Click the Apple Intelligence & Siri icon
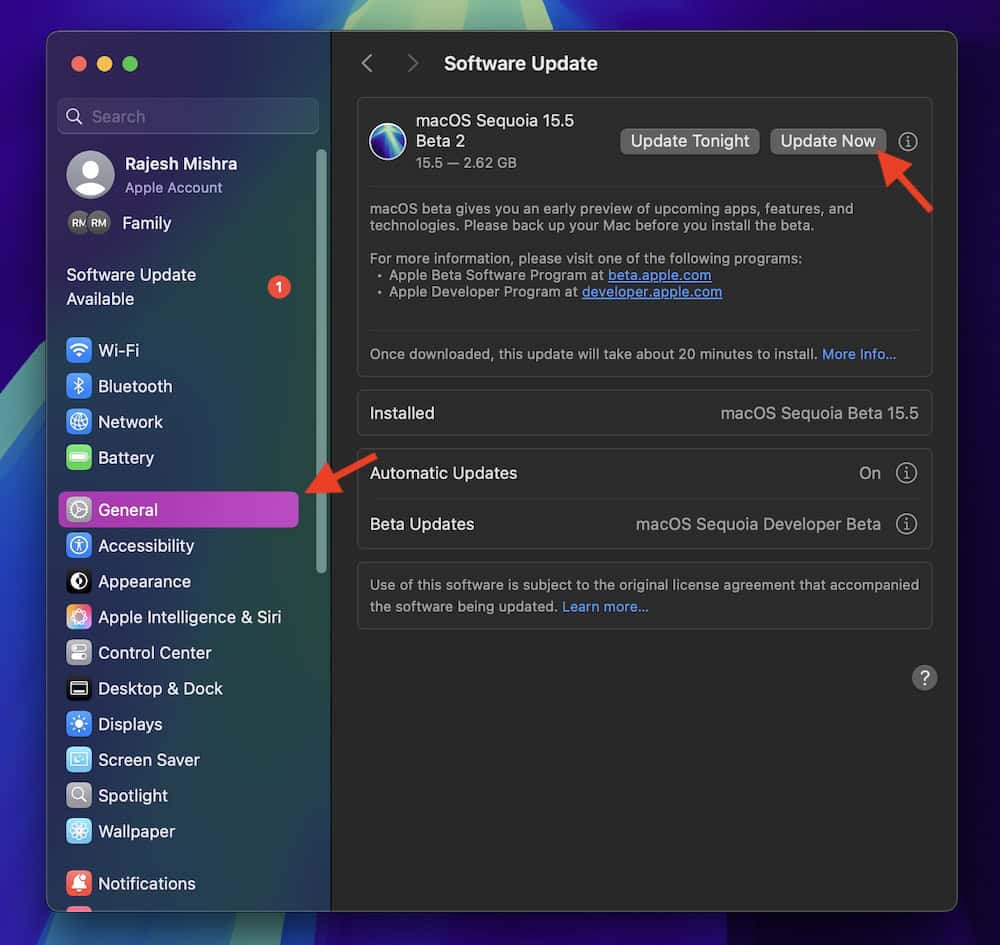Screen dimensions: 1000x945 pos(79,617)
